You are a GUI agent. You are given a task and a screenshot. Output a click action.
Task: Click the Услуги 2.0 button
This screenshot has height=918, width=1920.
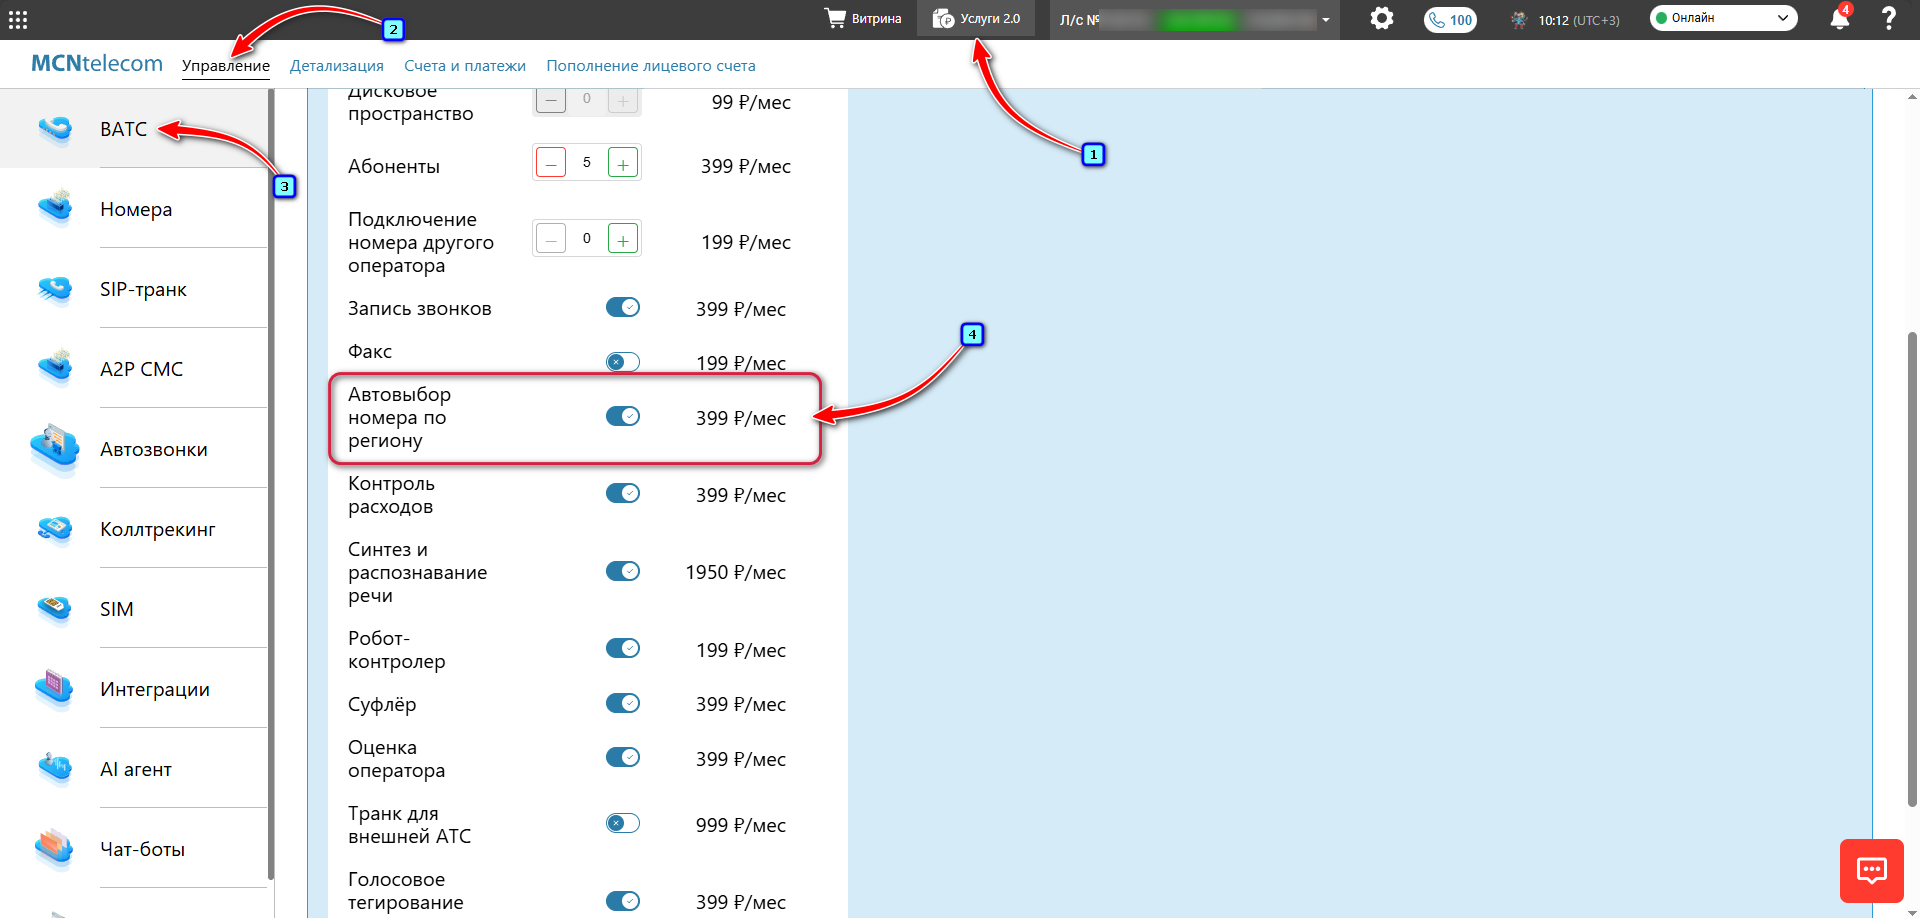(x=976, y=19)
